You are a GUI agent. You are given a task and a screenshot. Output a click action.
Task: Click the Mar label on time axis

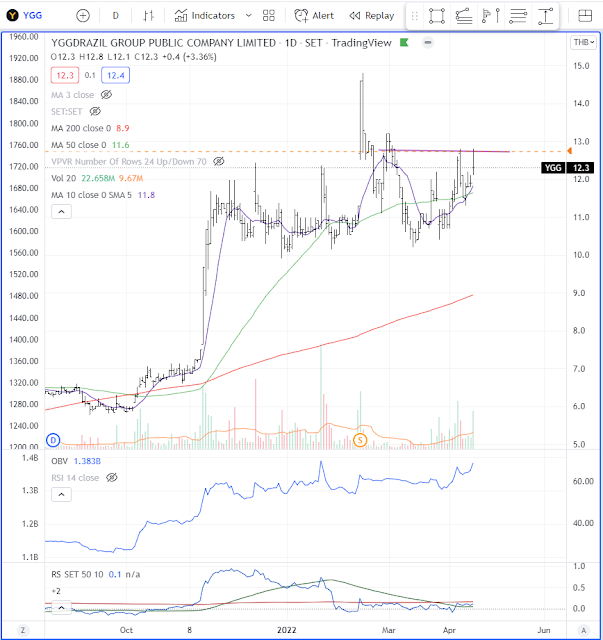pos(389,630)
